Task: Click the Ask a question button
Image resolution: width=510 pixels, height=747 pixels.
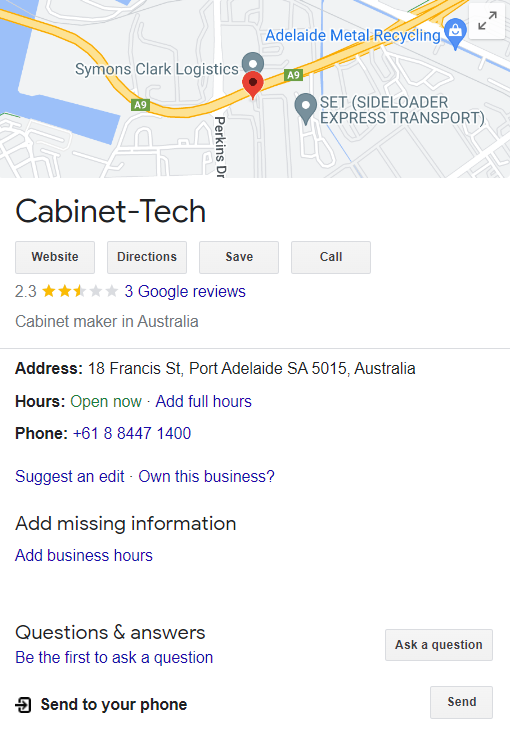Action: [x=439, y=645]
